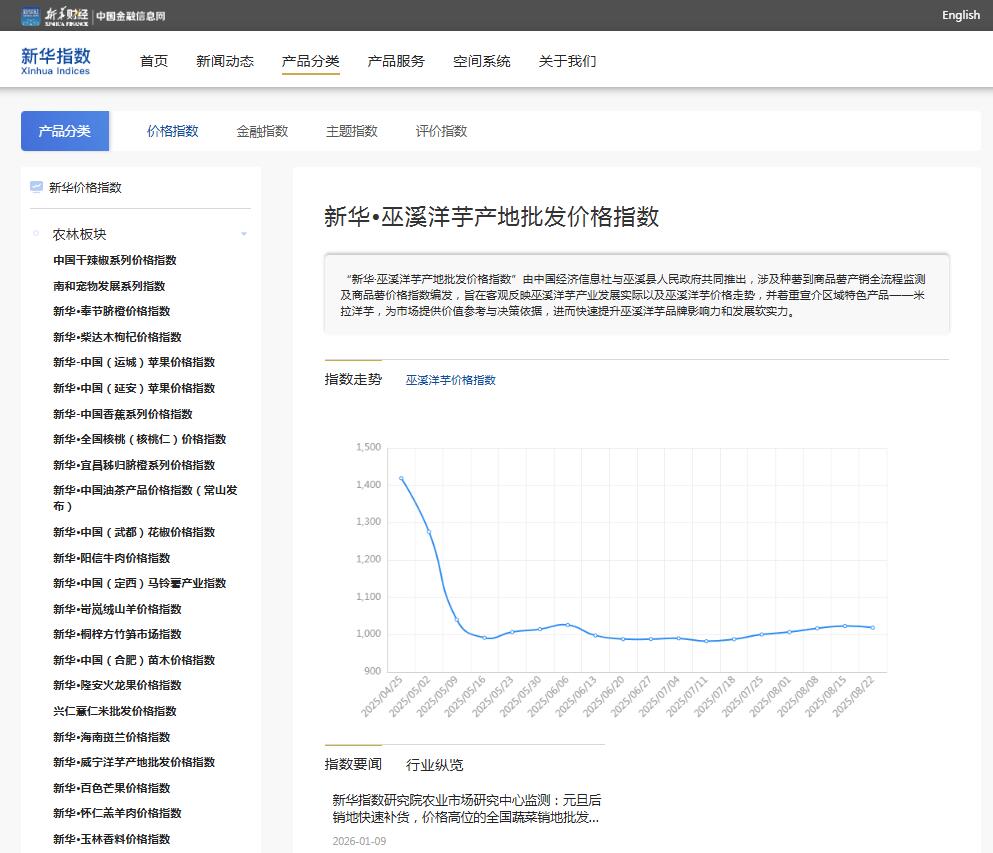Switch to the 金融指数 tab
993x853 pixels.
coord(262,131)
